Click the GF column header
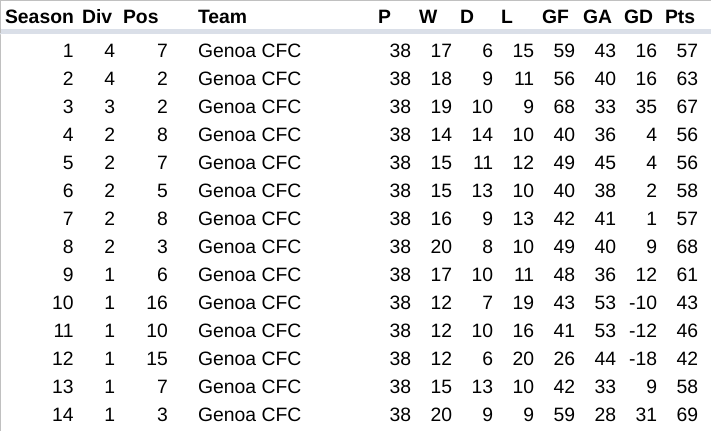 (x=556, y=17)
